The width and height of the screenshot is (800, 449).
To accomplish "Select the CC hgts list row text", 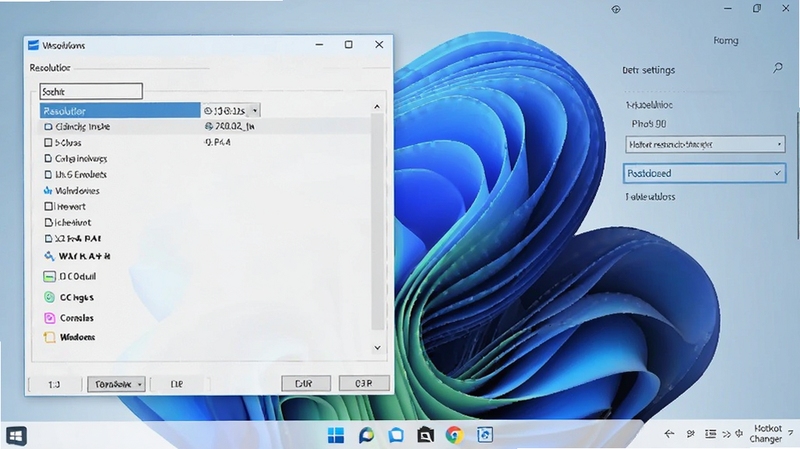I will (77, 297).
